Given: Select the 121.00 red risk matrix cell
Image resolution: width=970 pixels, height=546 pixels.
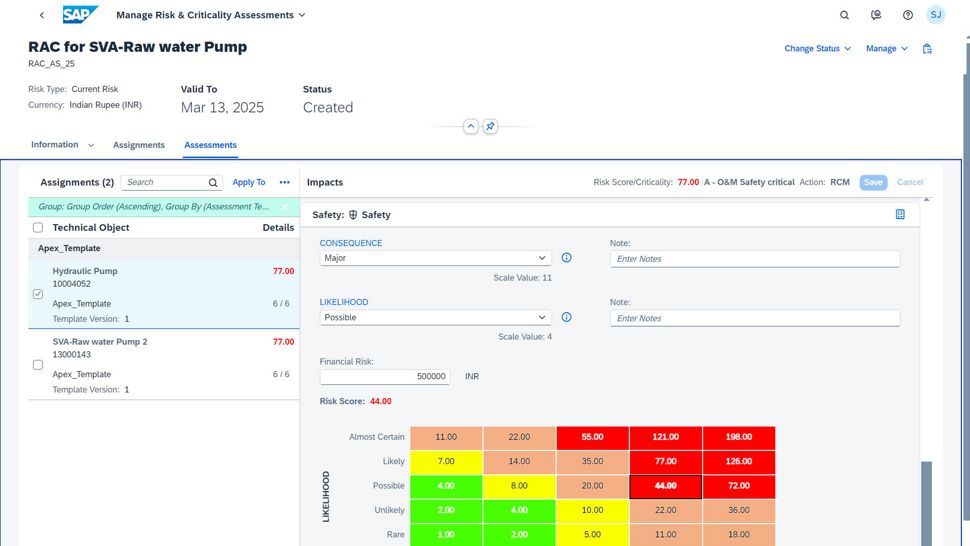Looking at the screenshot, I should coord(665,437).
